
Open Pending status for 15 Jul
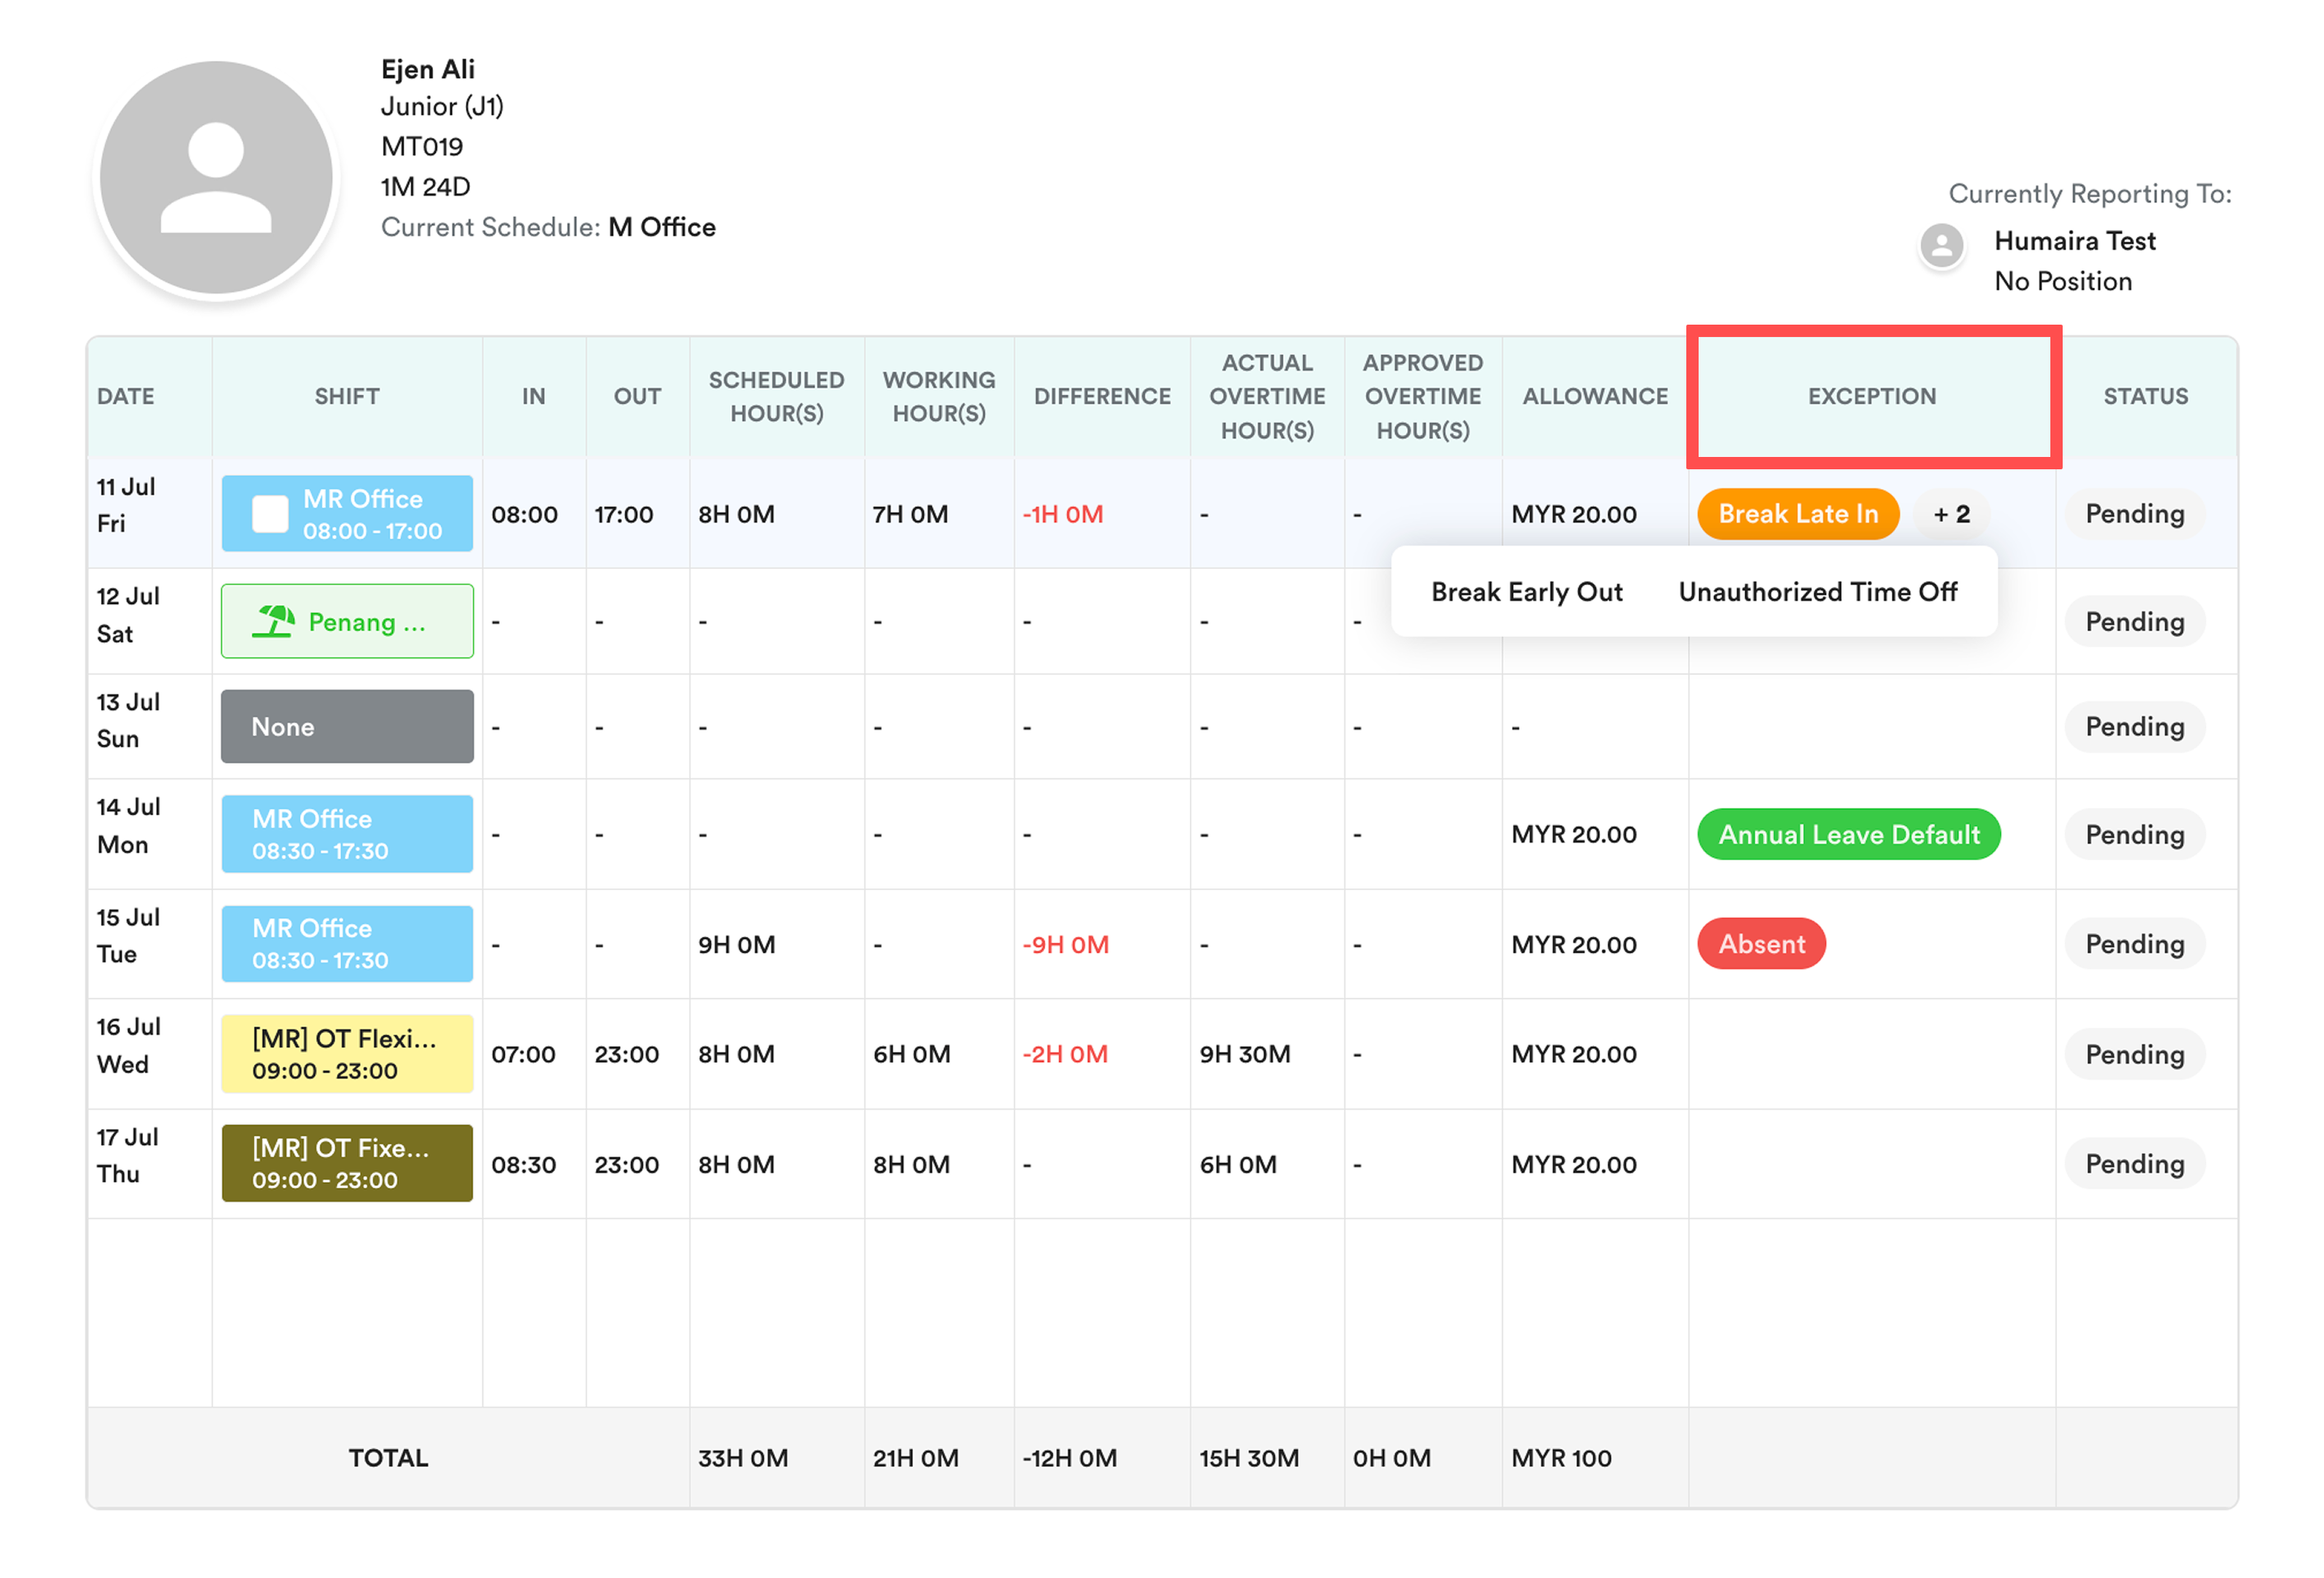click(2134, 944)
